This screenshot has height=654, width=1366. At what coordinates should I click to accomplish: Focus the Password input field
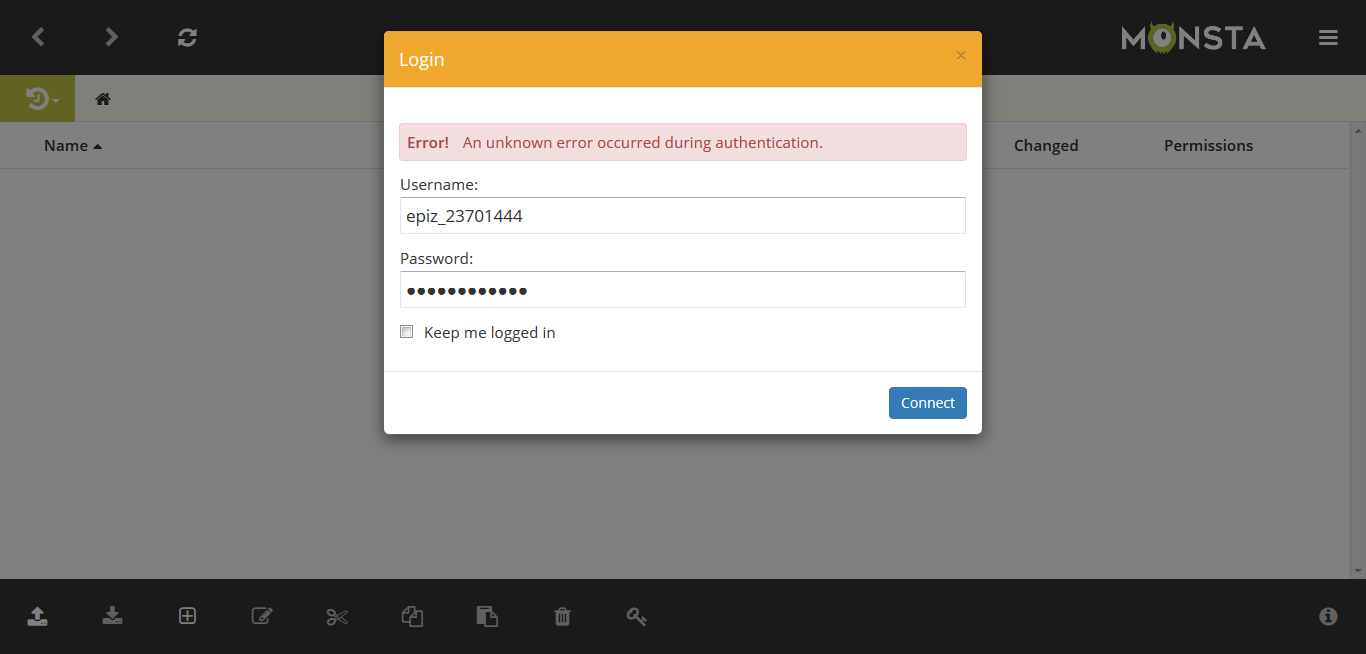pyautogui.click(x=682, y=290)
